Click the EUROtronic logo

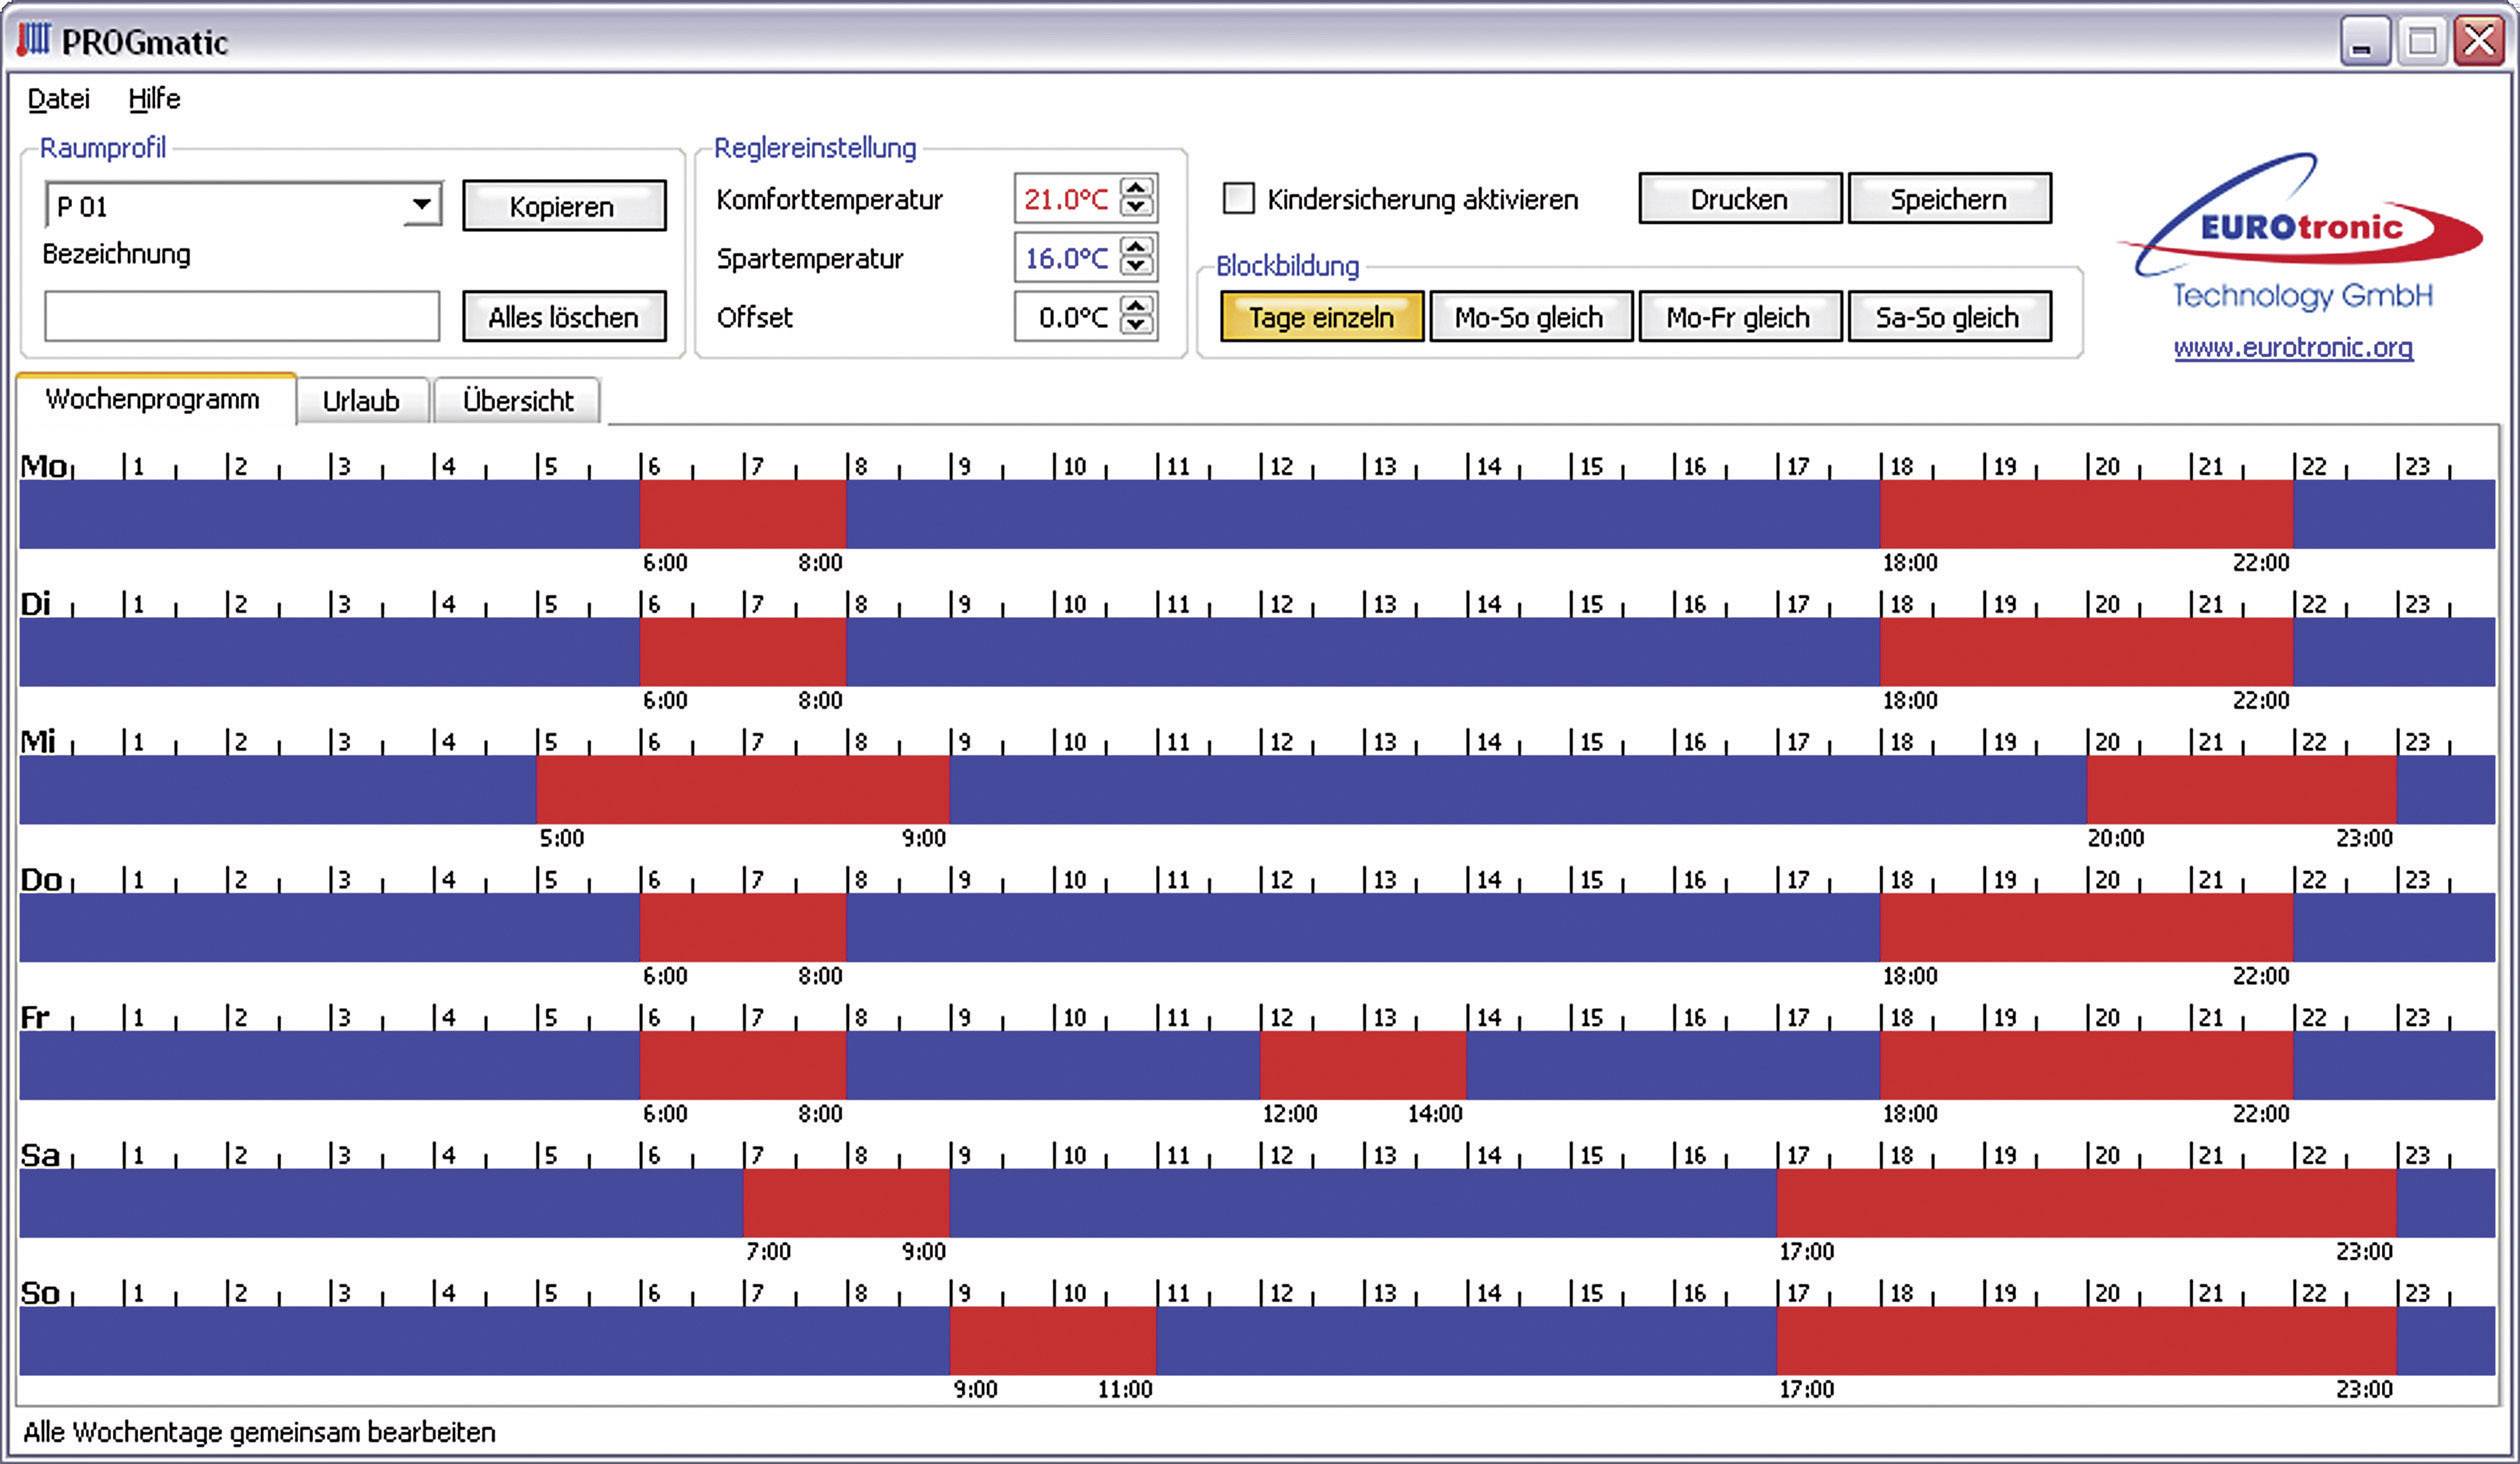click(x=2300, y=228)
